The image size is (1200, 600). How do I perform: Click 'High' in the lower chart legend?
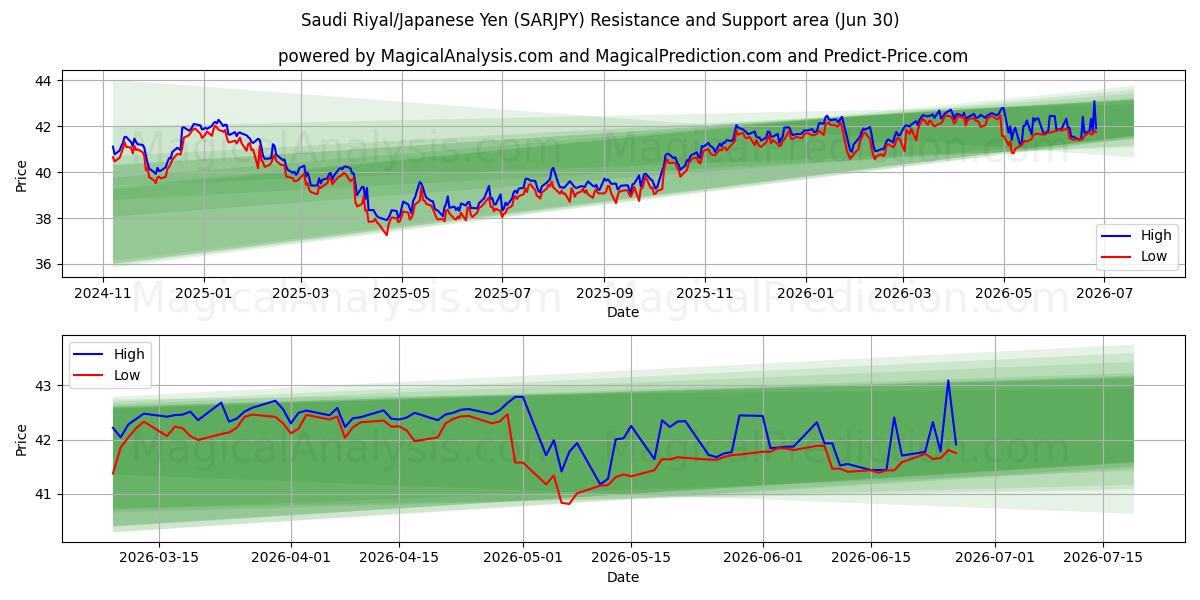(x=129, y=354)
